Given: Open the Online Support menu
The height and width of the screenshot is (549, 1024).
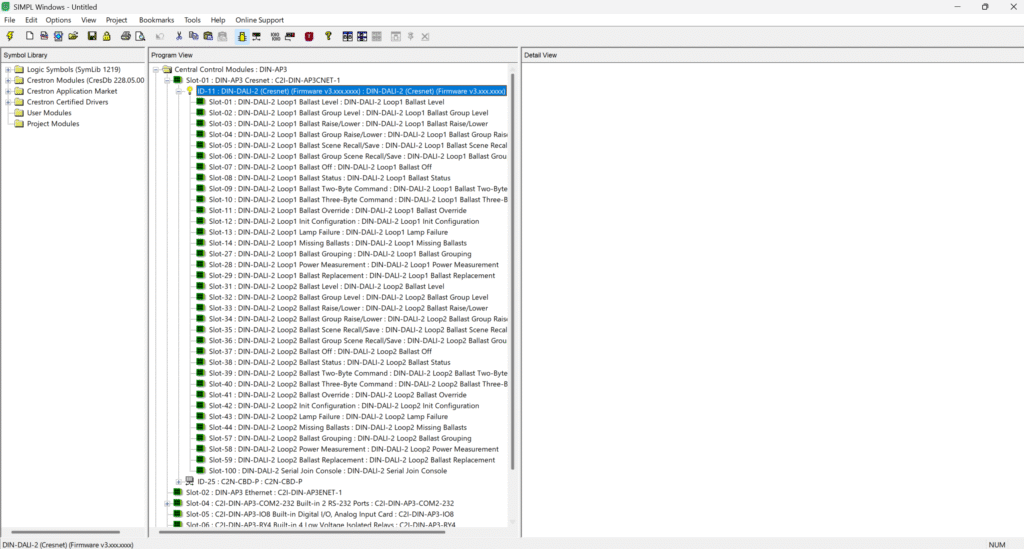Looking at the screenshot, I should pos(259,20).
